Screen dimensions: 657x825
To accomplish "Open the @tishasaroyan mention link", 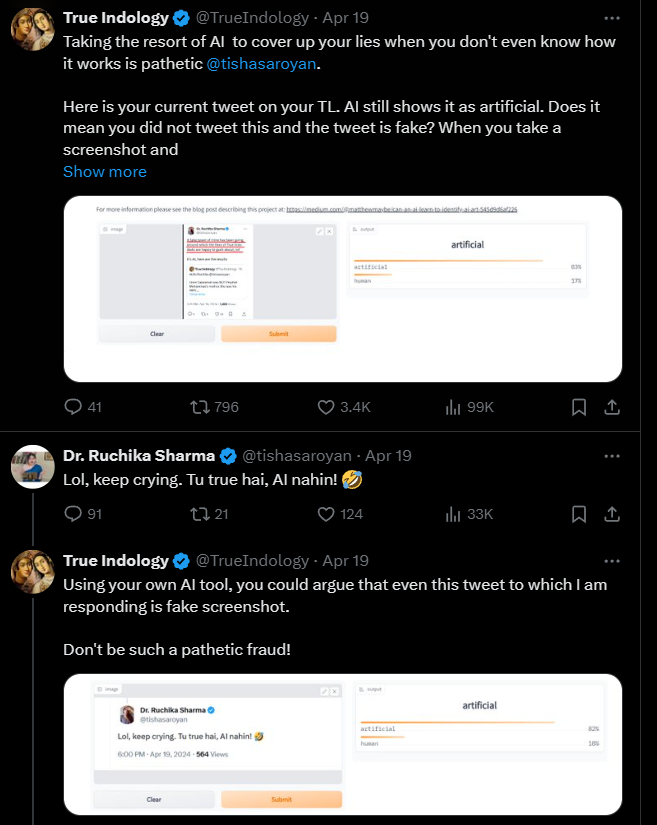I will point(262,62).
